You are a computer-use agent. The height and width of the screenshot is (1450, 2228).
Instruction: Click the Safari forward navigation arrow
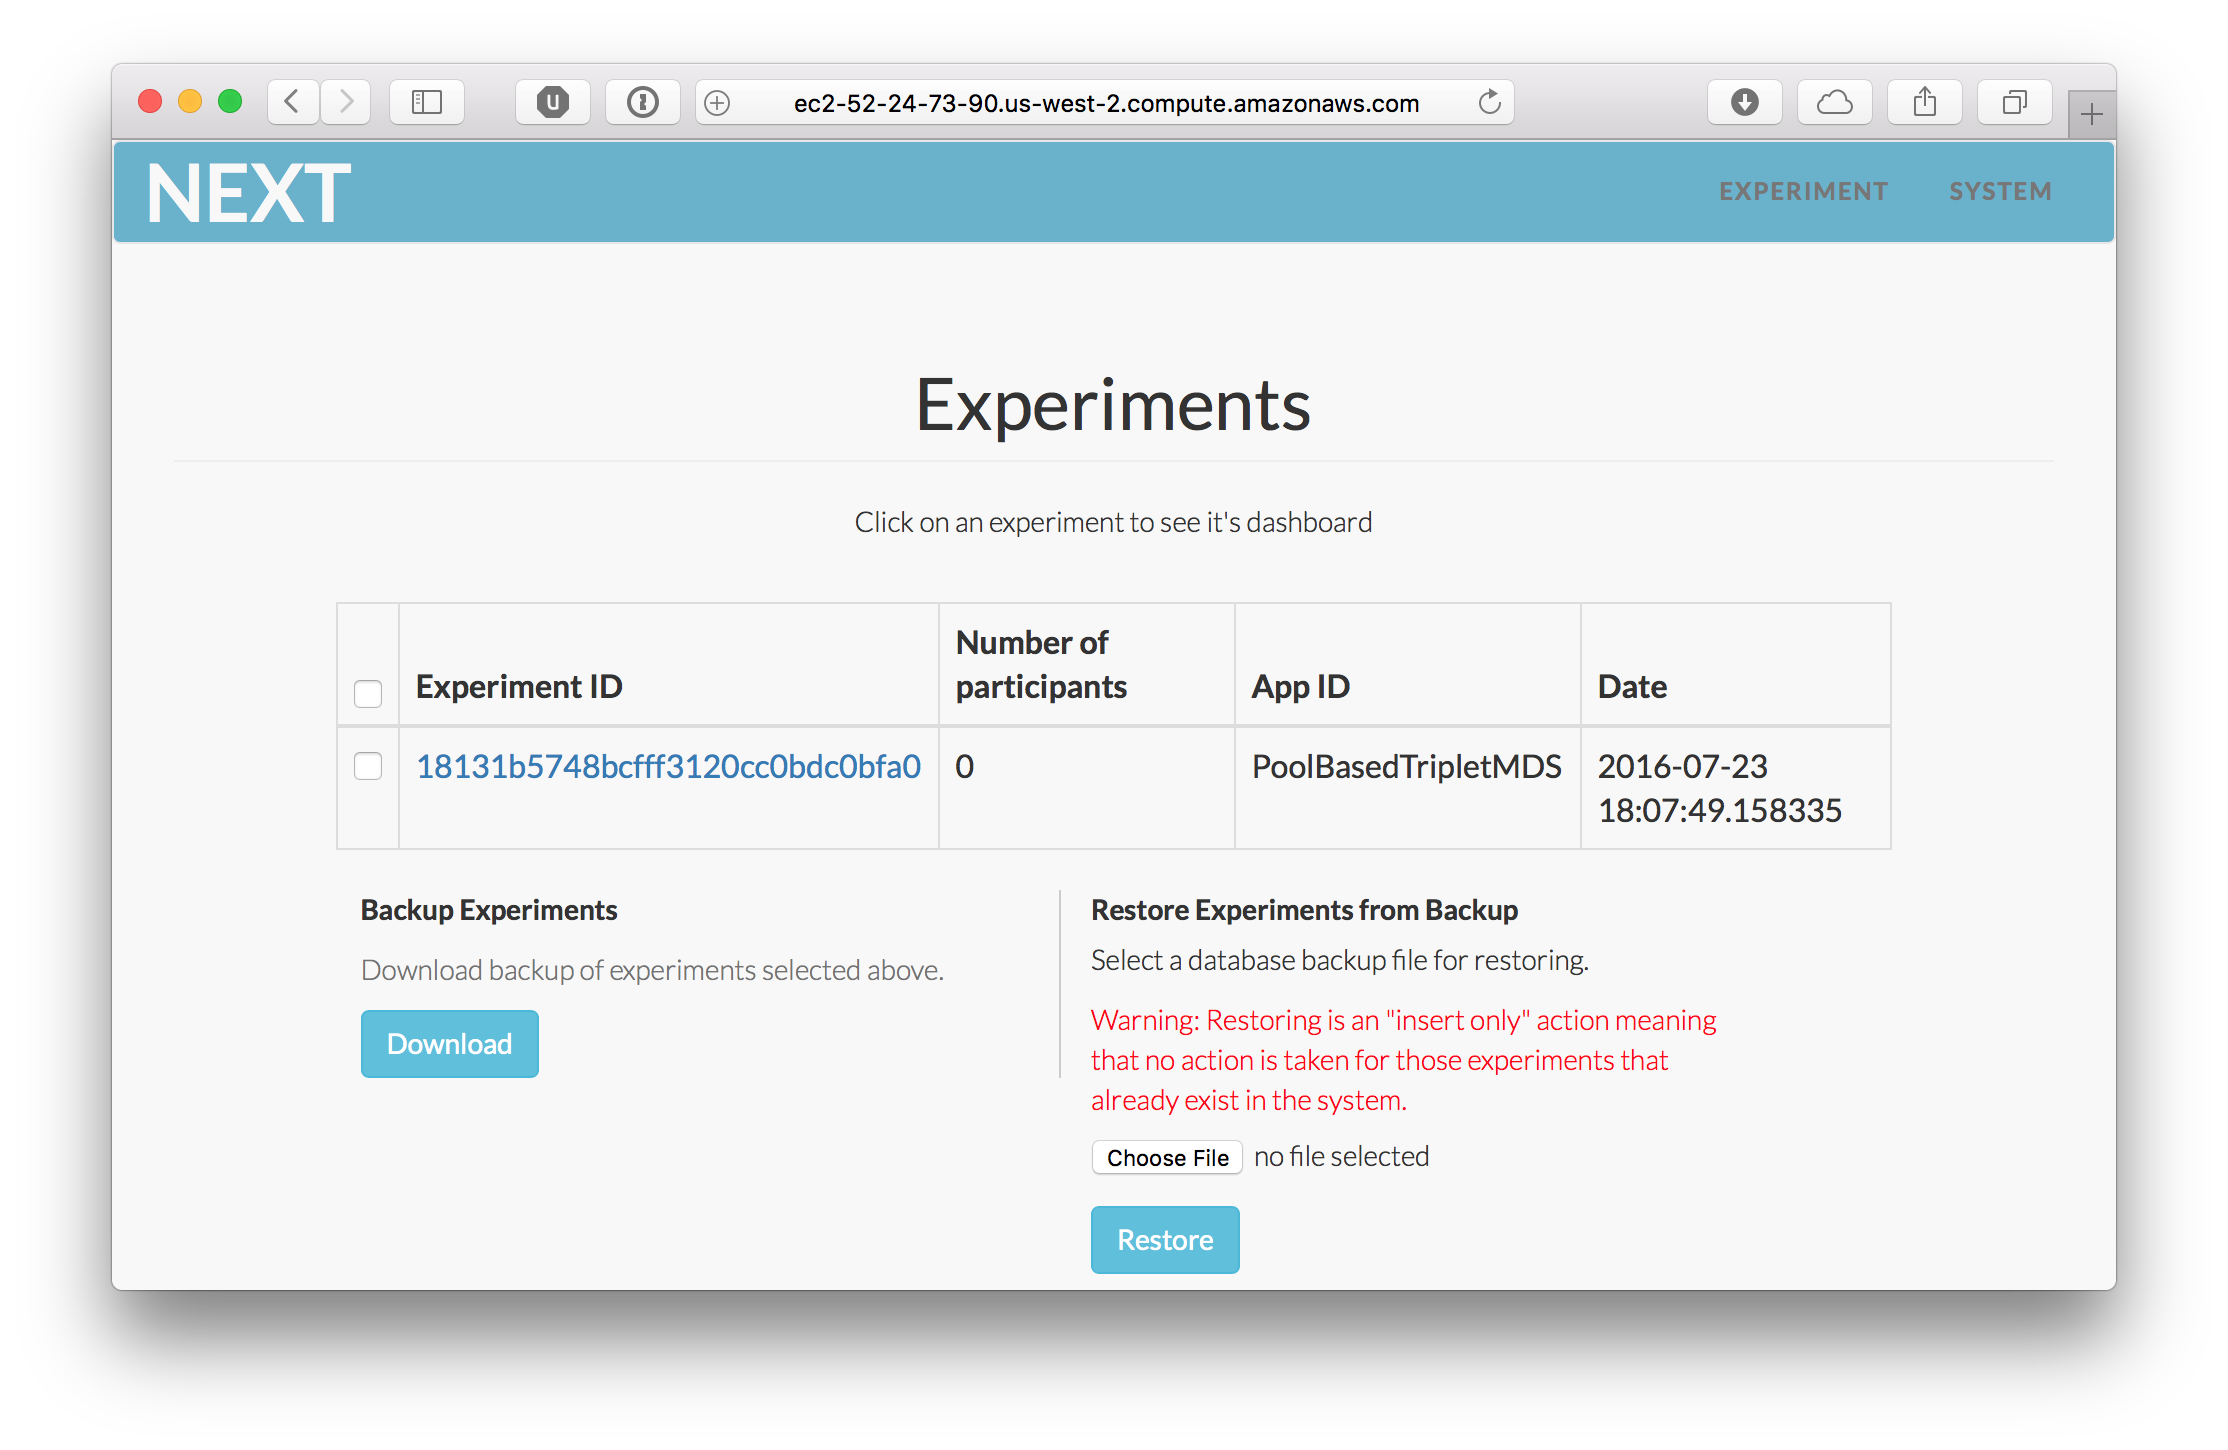coord(346,102)
